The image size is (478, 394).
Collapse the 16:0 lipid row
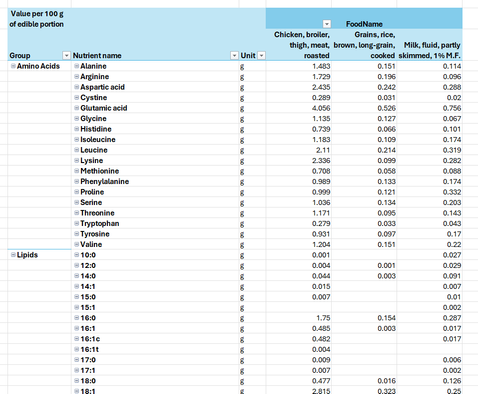(77, 318)
